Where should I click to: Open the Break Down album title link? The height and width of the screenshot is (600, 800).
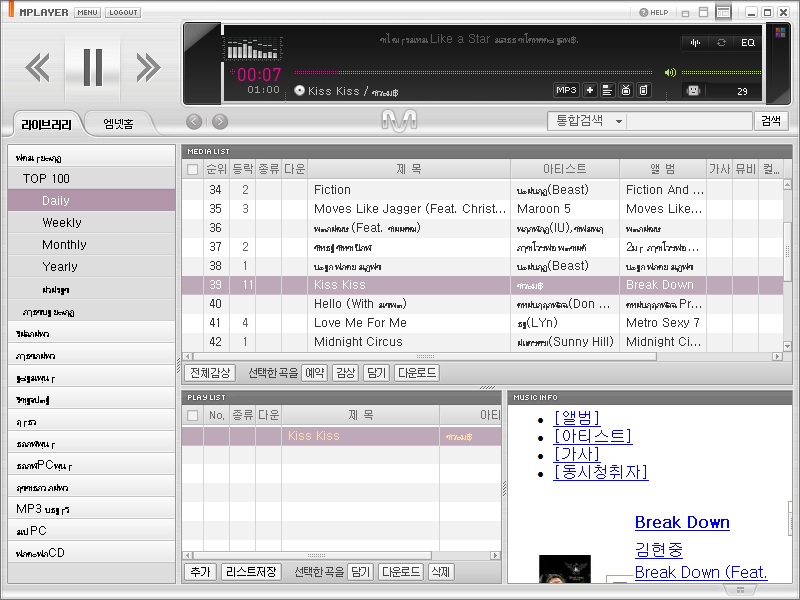(682, 522)
